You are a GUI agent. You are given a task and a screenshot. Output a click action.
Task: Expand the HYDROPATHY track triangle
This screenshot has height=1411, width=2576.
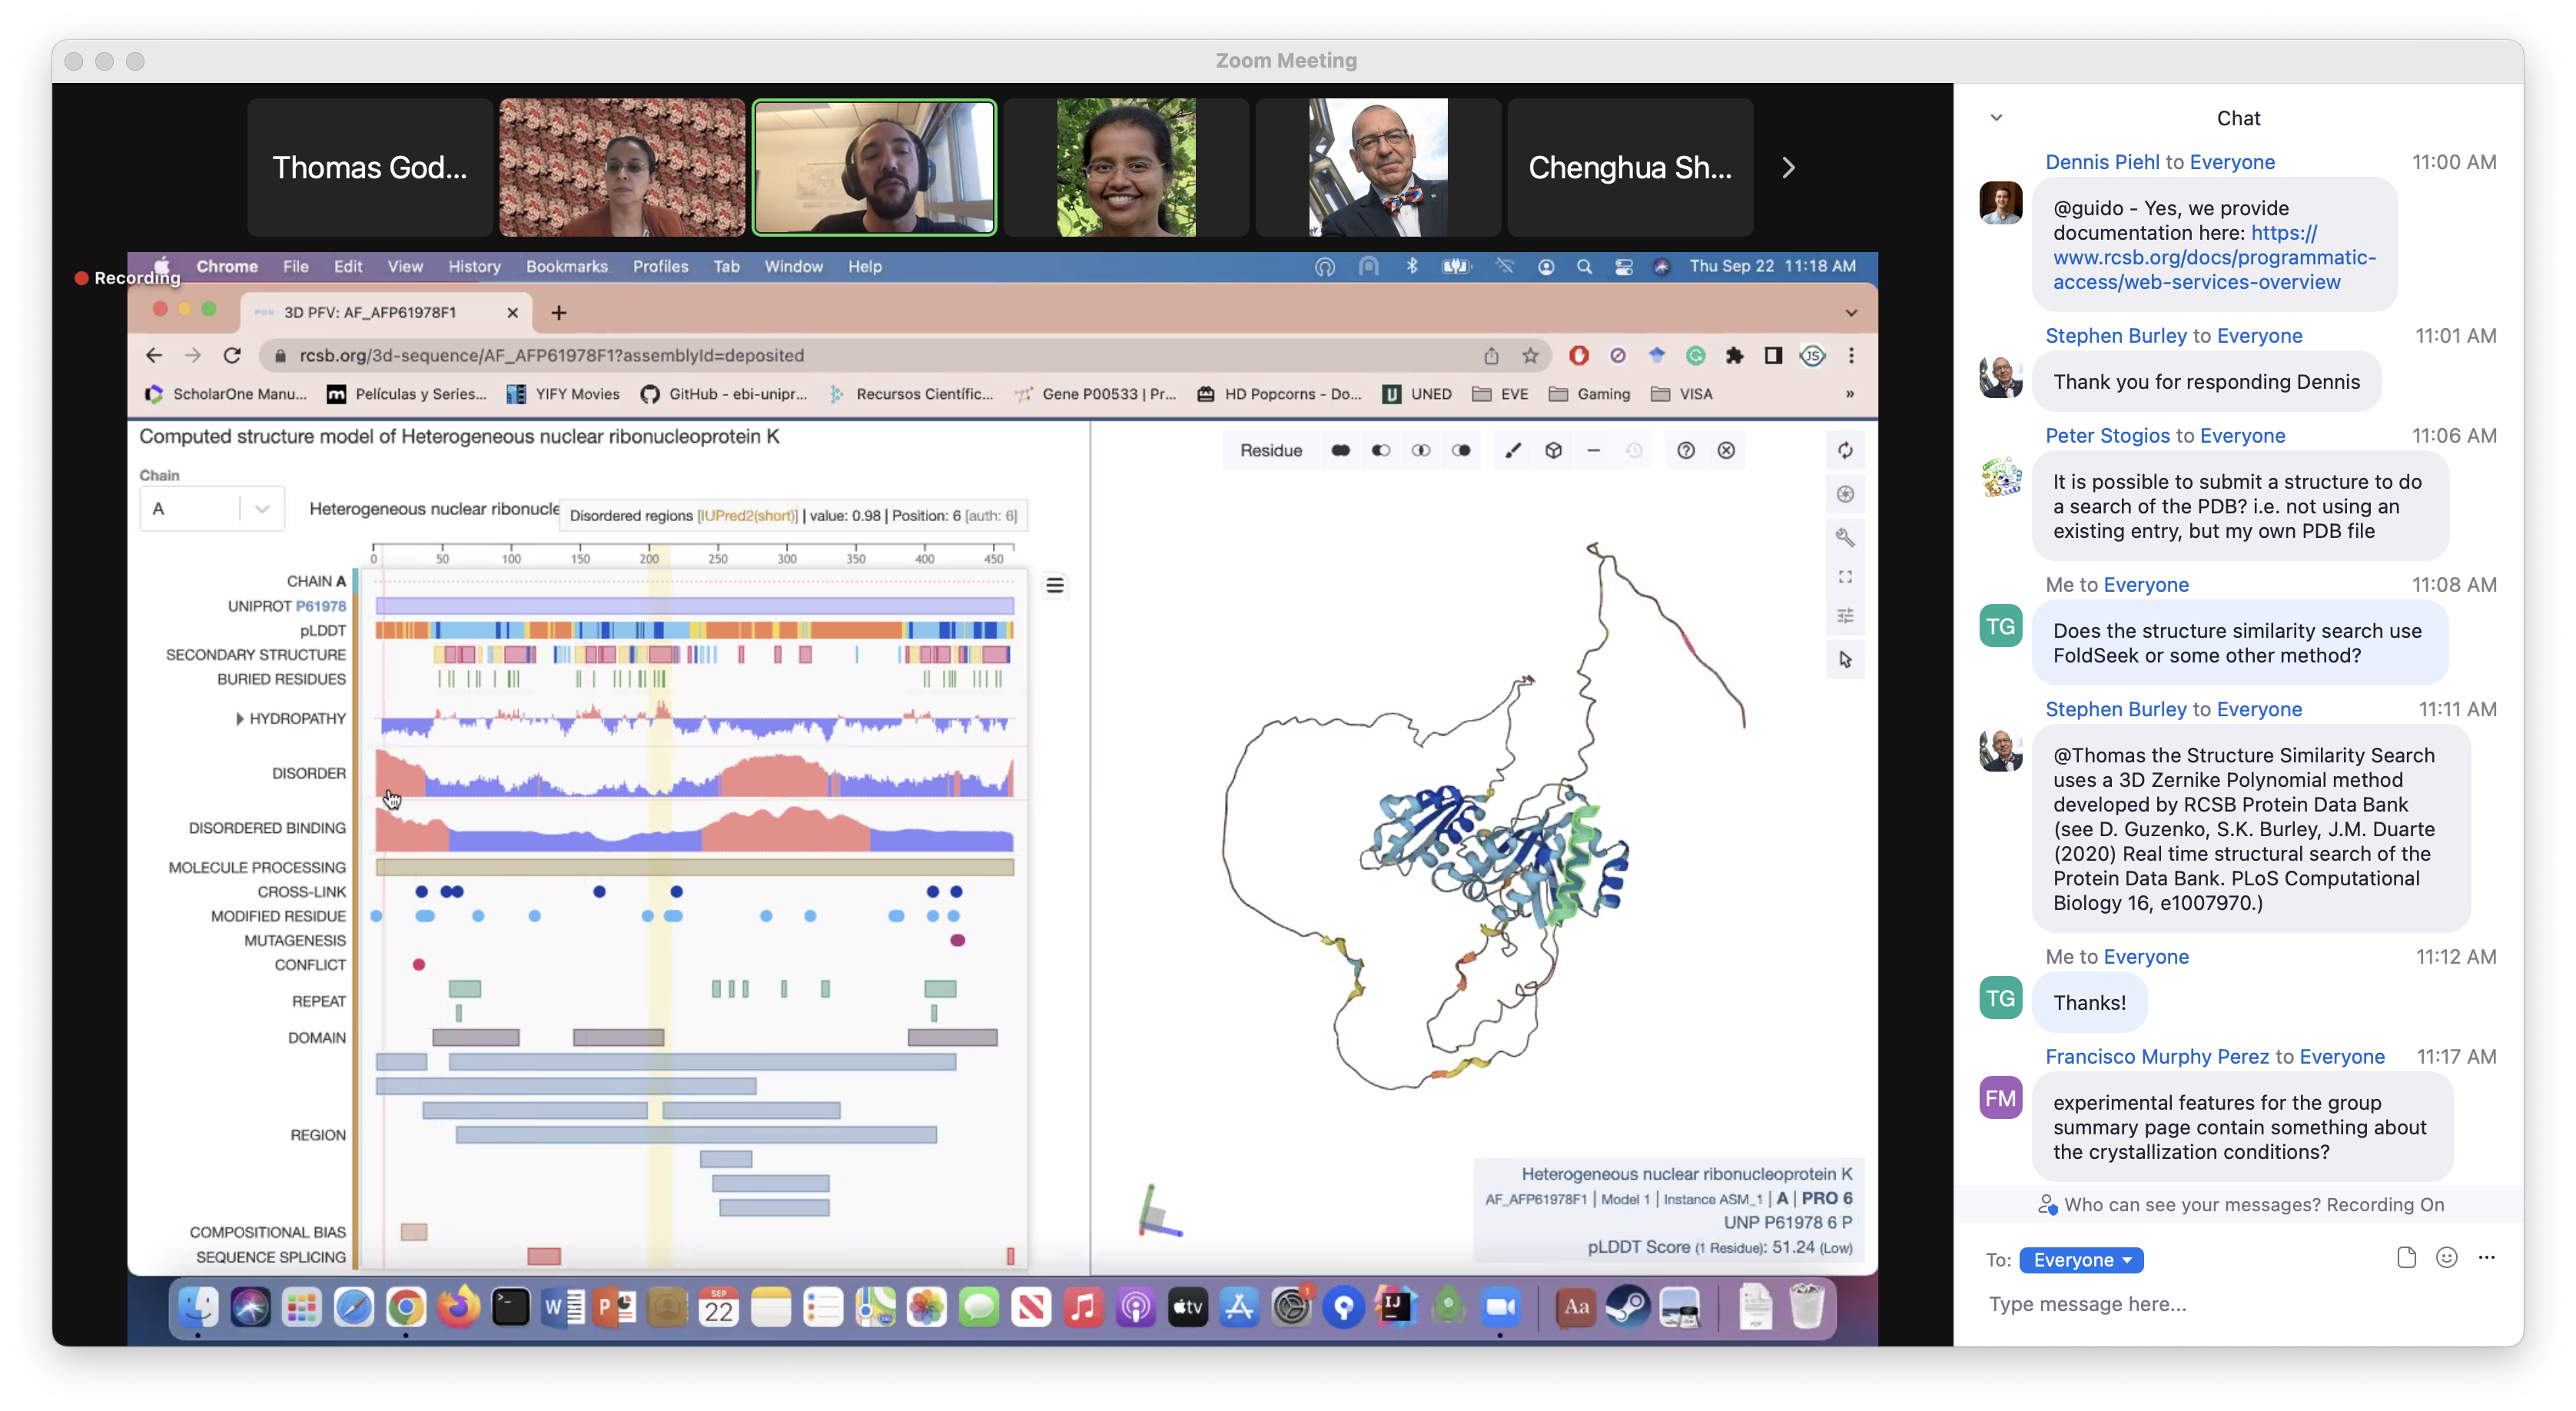pos(240,719)
